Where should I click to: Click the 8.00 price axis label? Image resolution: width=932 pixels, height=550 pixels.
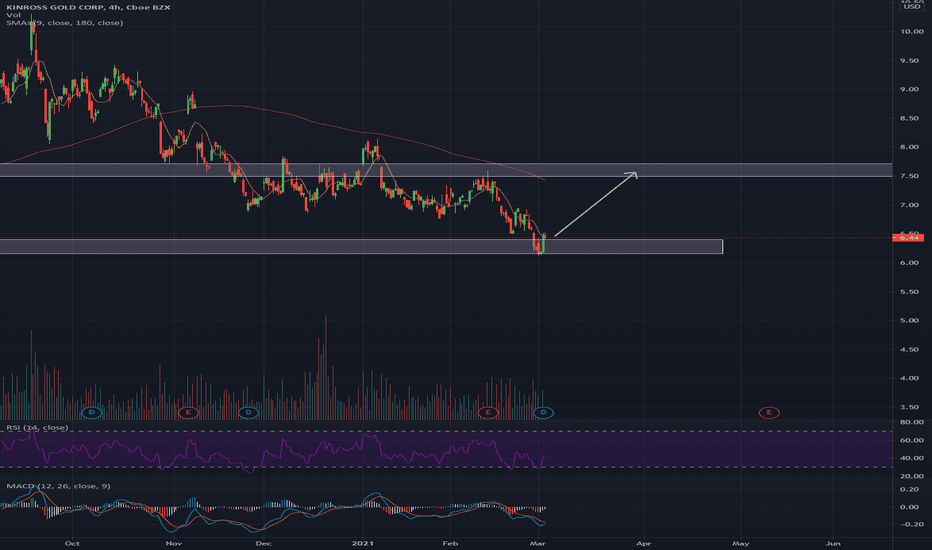(x=911, y=146)
